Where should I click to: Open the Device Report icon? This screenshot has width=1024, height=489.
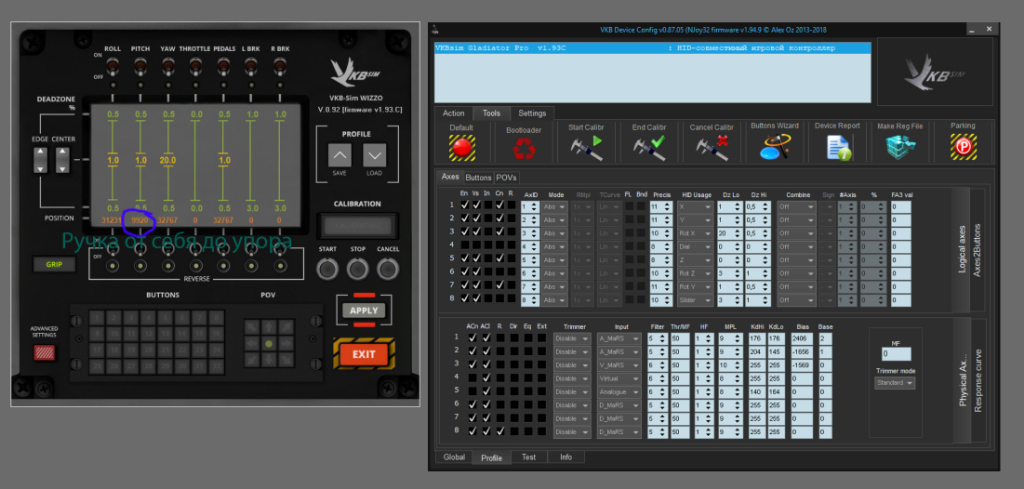(x=838, y=148)
